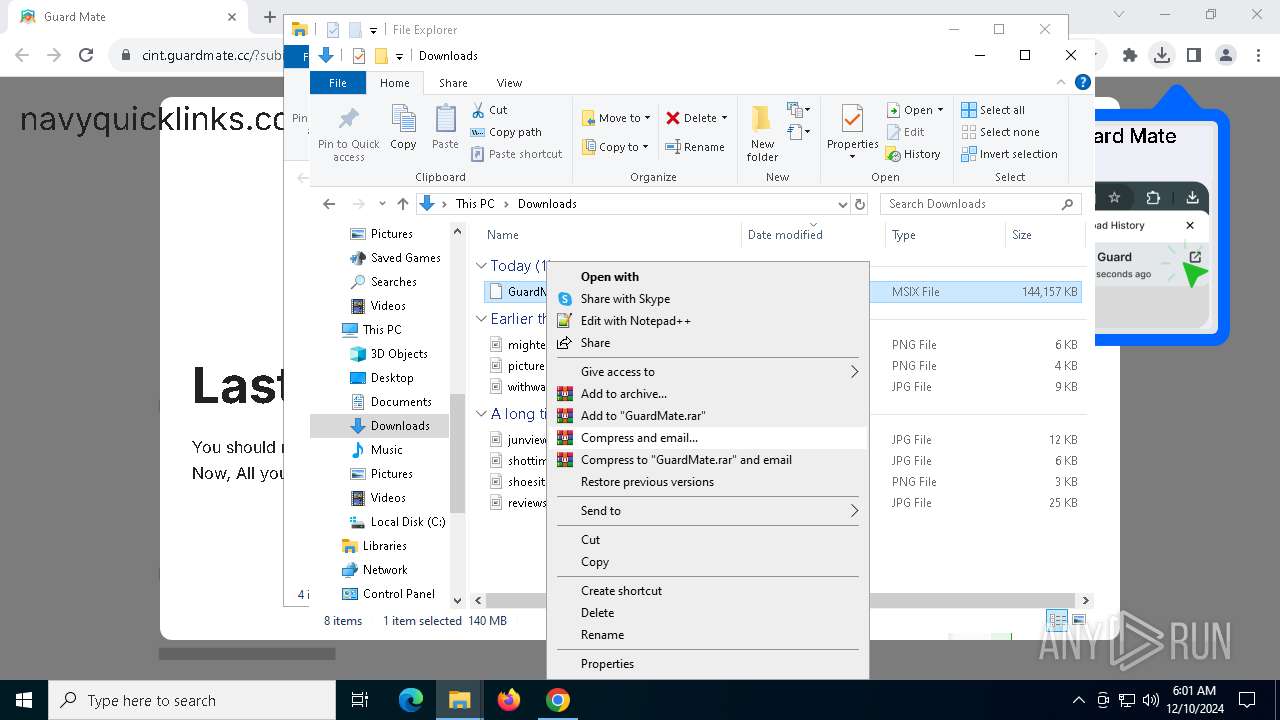The height and width of the screenshot is (720, 1280).
Task: Choose Restore previous versions
Action: click(x=708, y=482)
